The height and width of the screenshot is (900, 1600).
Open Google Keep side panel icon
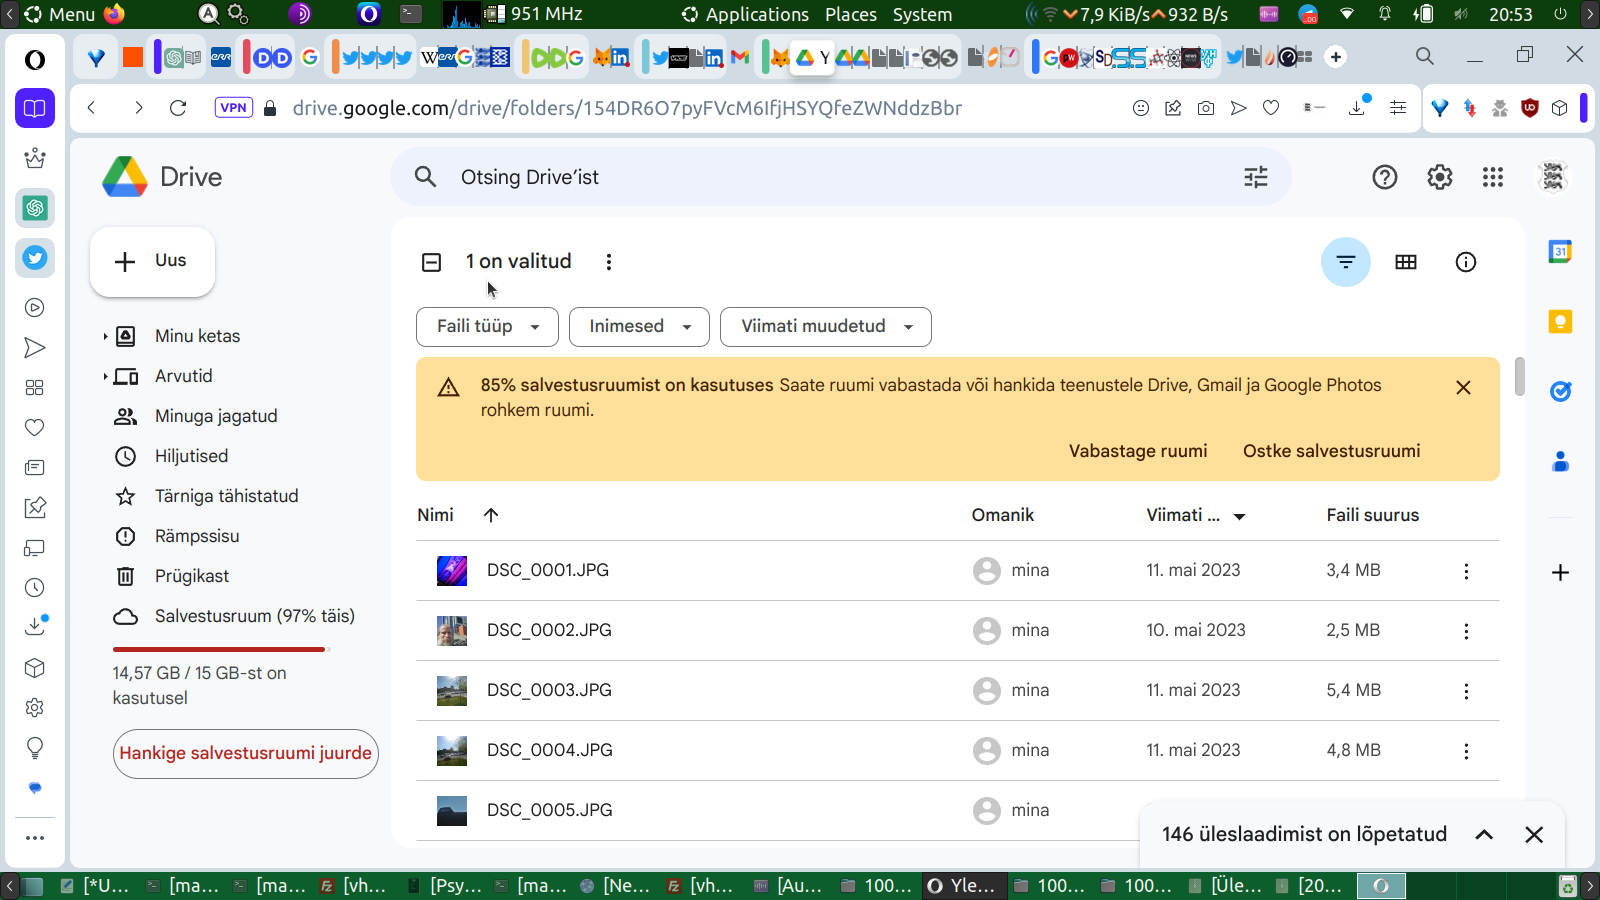click(x=1559, y=321)
